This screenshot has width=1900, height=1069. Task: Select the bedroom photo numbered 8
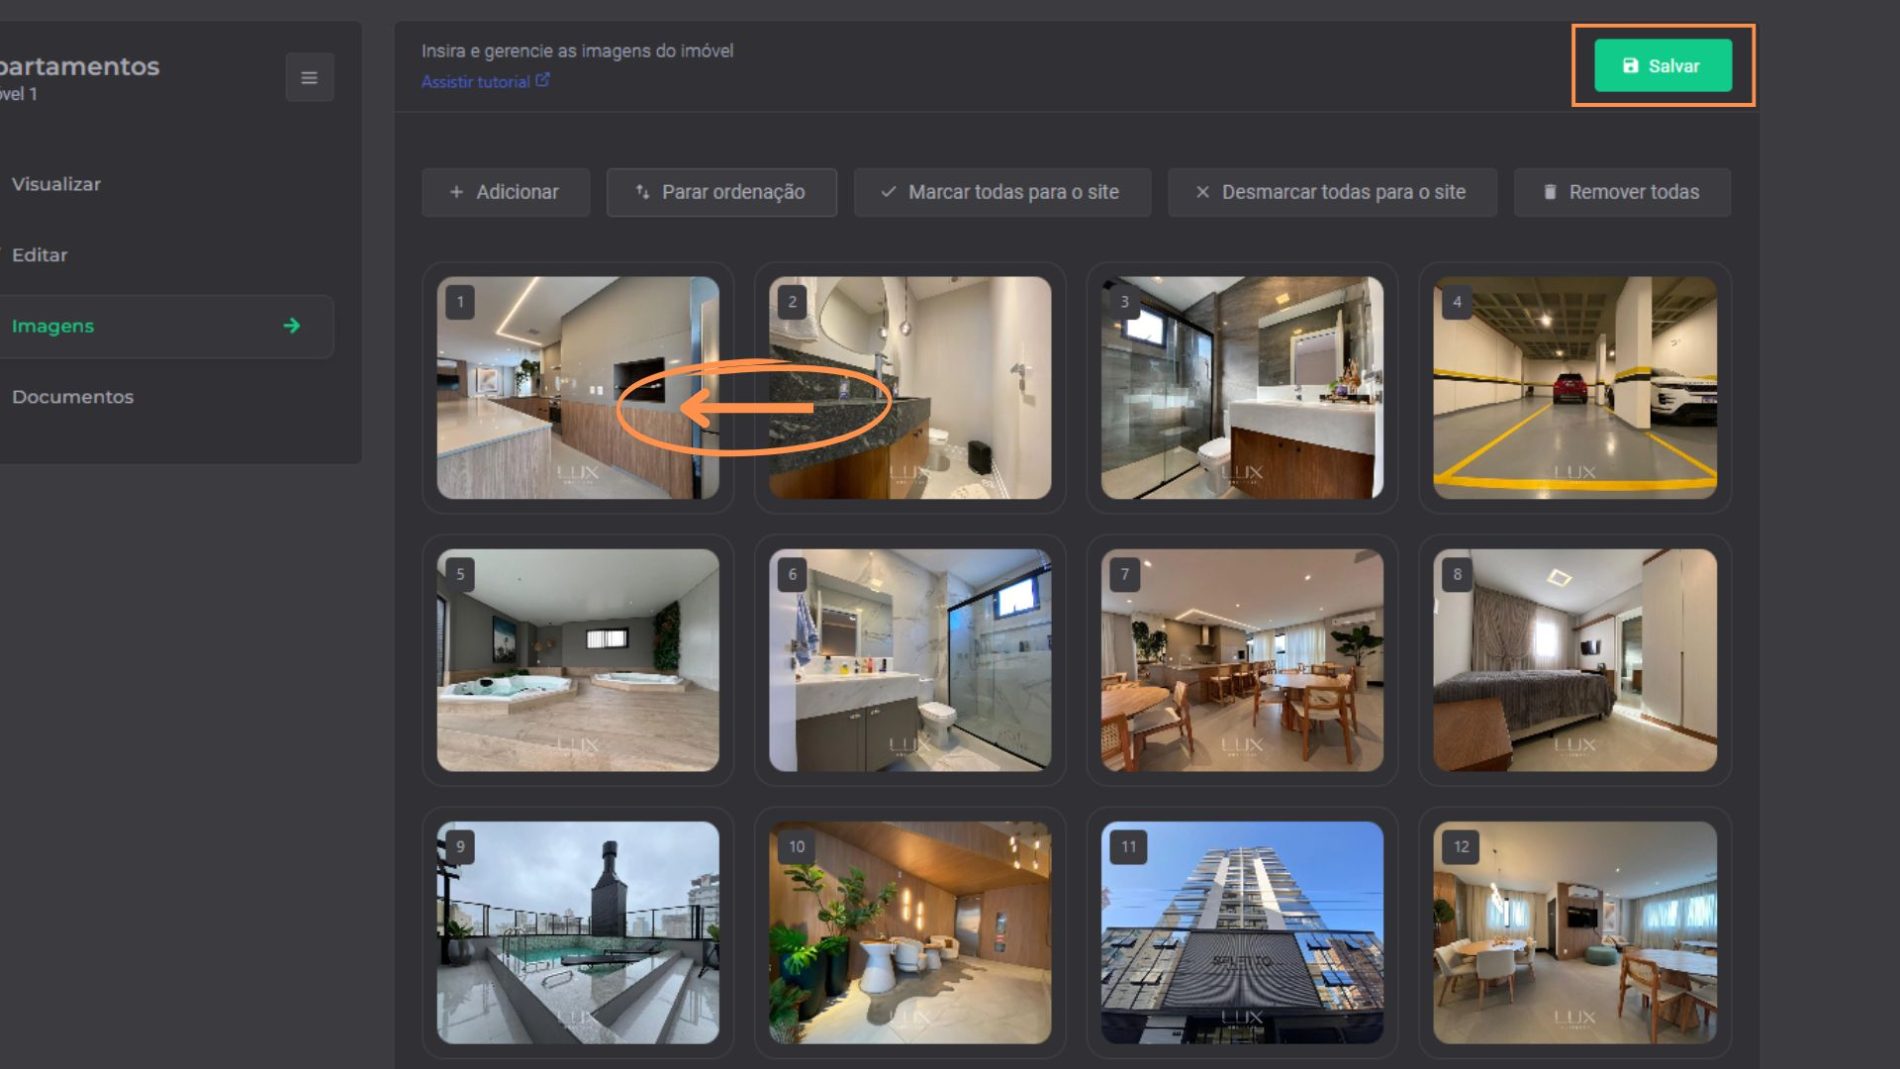(x=1574, y=660)
